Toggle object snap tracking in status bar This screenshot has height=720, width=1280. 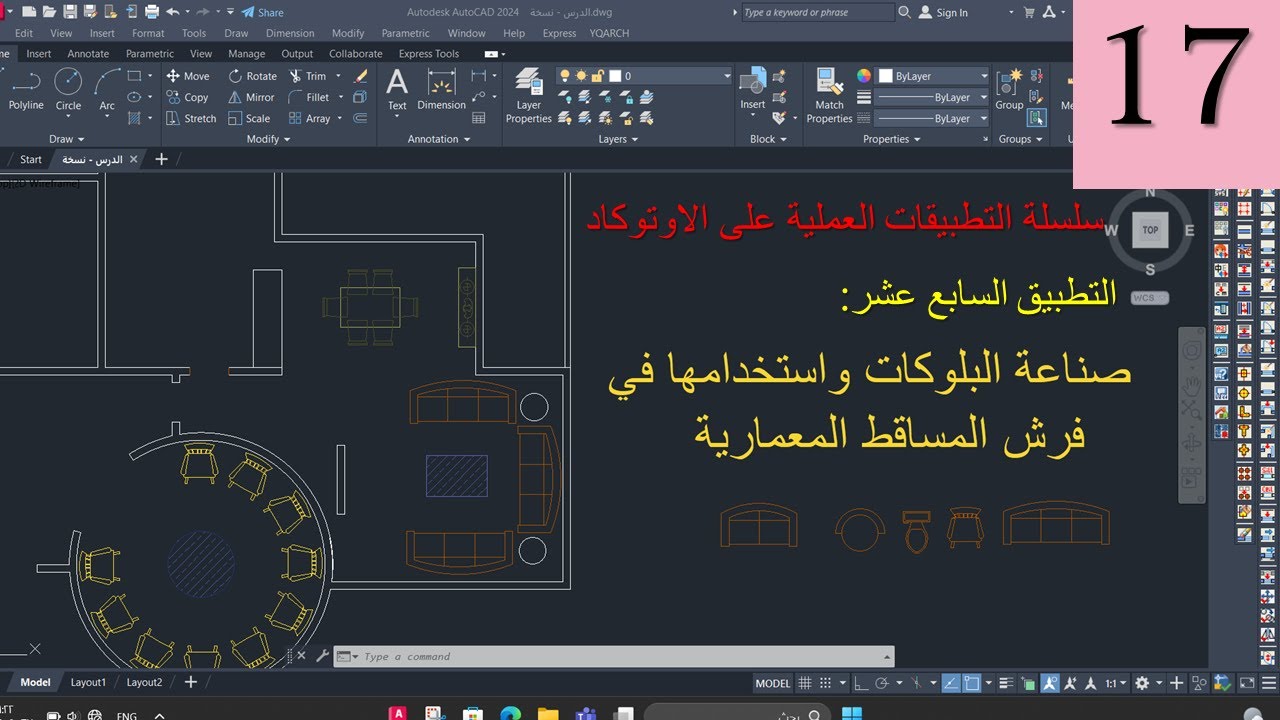click(951, 683)
